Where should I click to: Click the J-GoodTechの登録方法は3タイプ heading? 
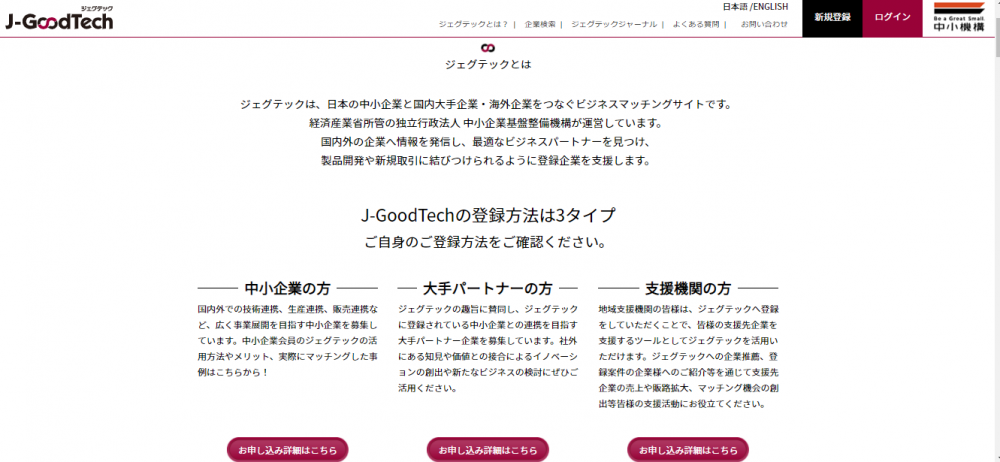click(x=488, y=216)
